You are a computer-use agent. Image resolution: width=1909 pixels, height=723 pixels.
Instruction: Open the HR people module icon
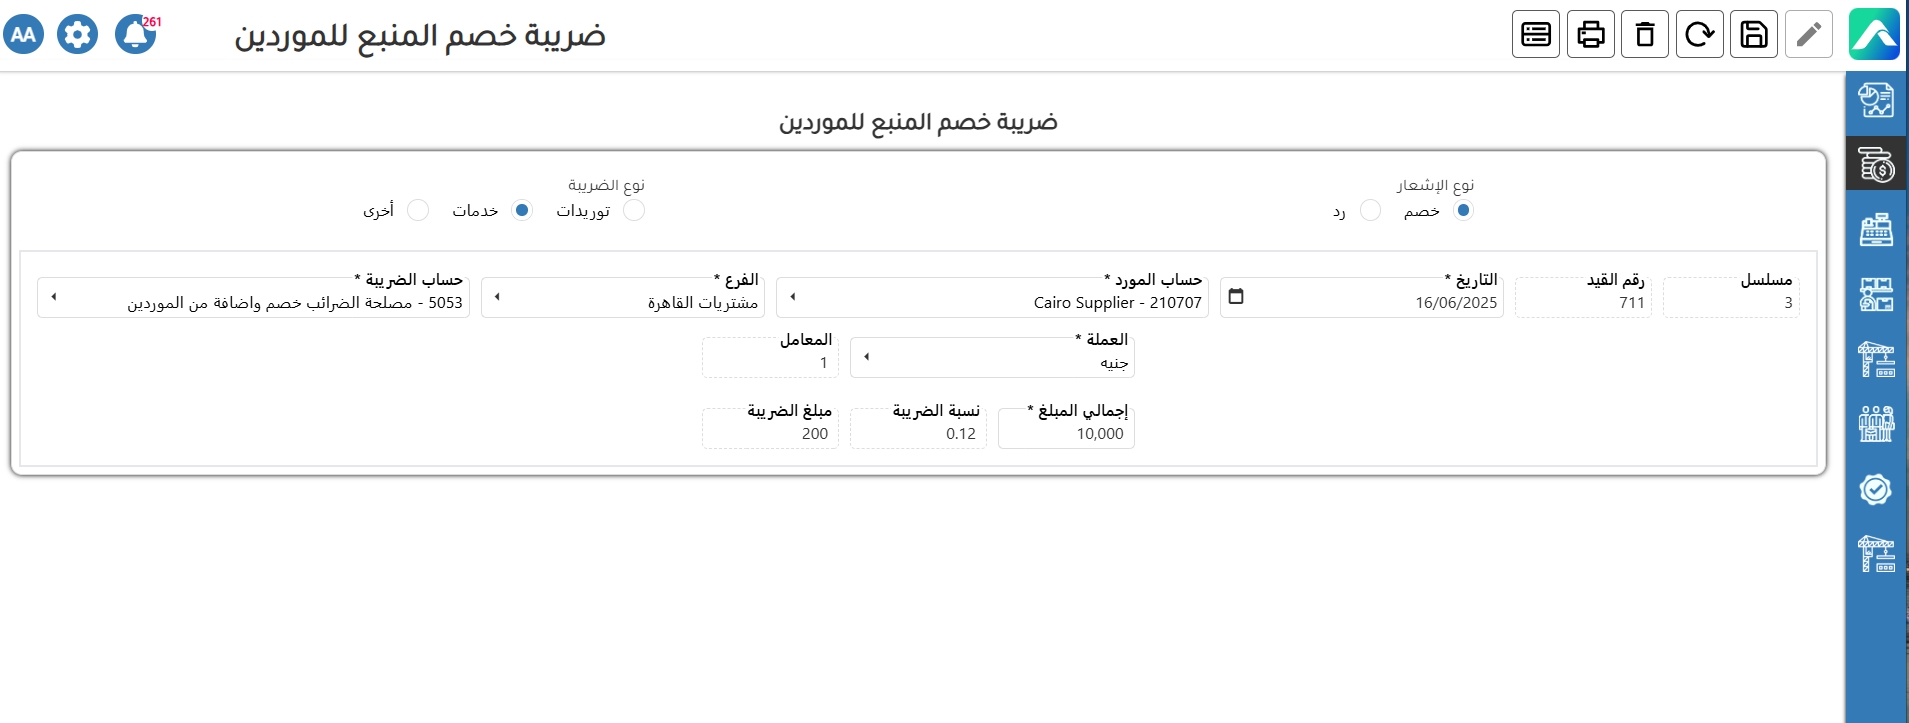pos(1876,424)
